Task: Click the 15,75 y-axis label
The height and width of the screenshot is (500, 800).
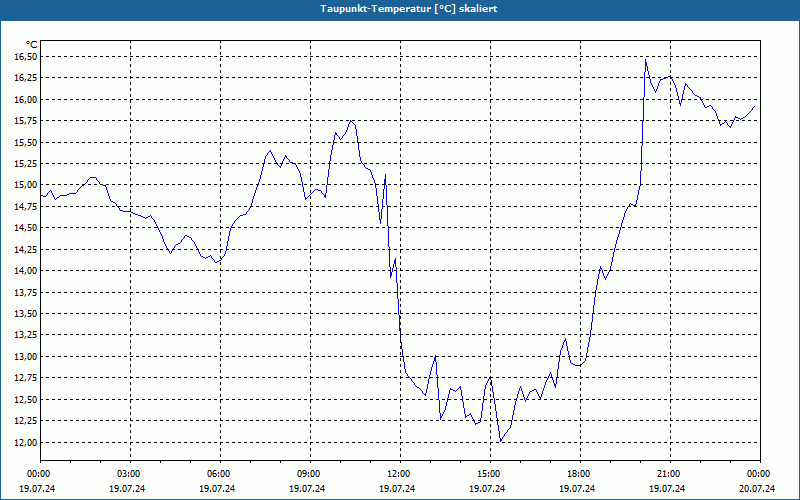Action: 26,121
